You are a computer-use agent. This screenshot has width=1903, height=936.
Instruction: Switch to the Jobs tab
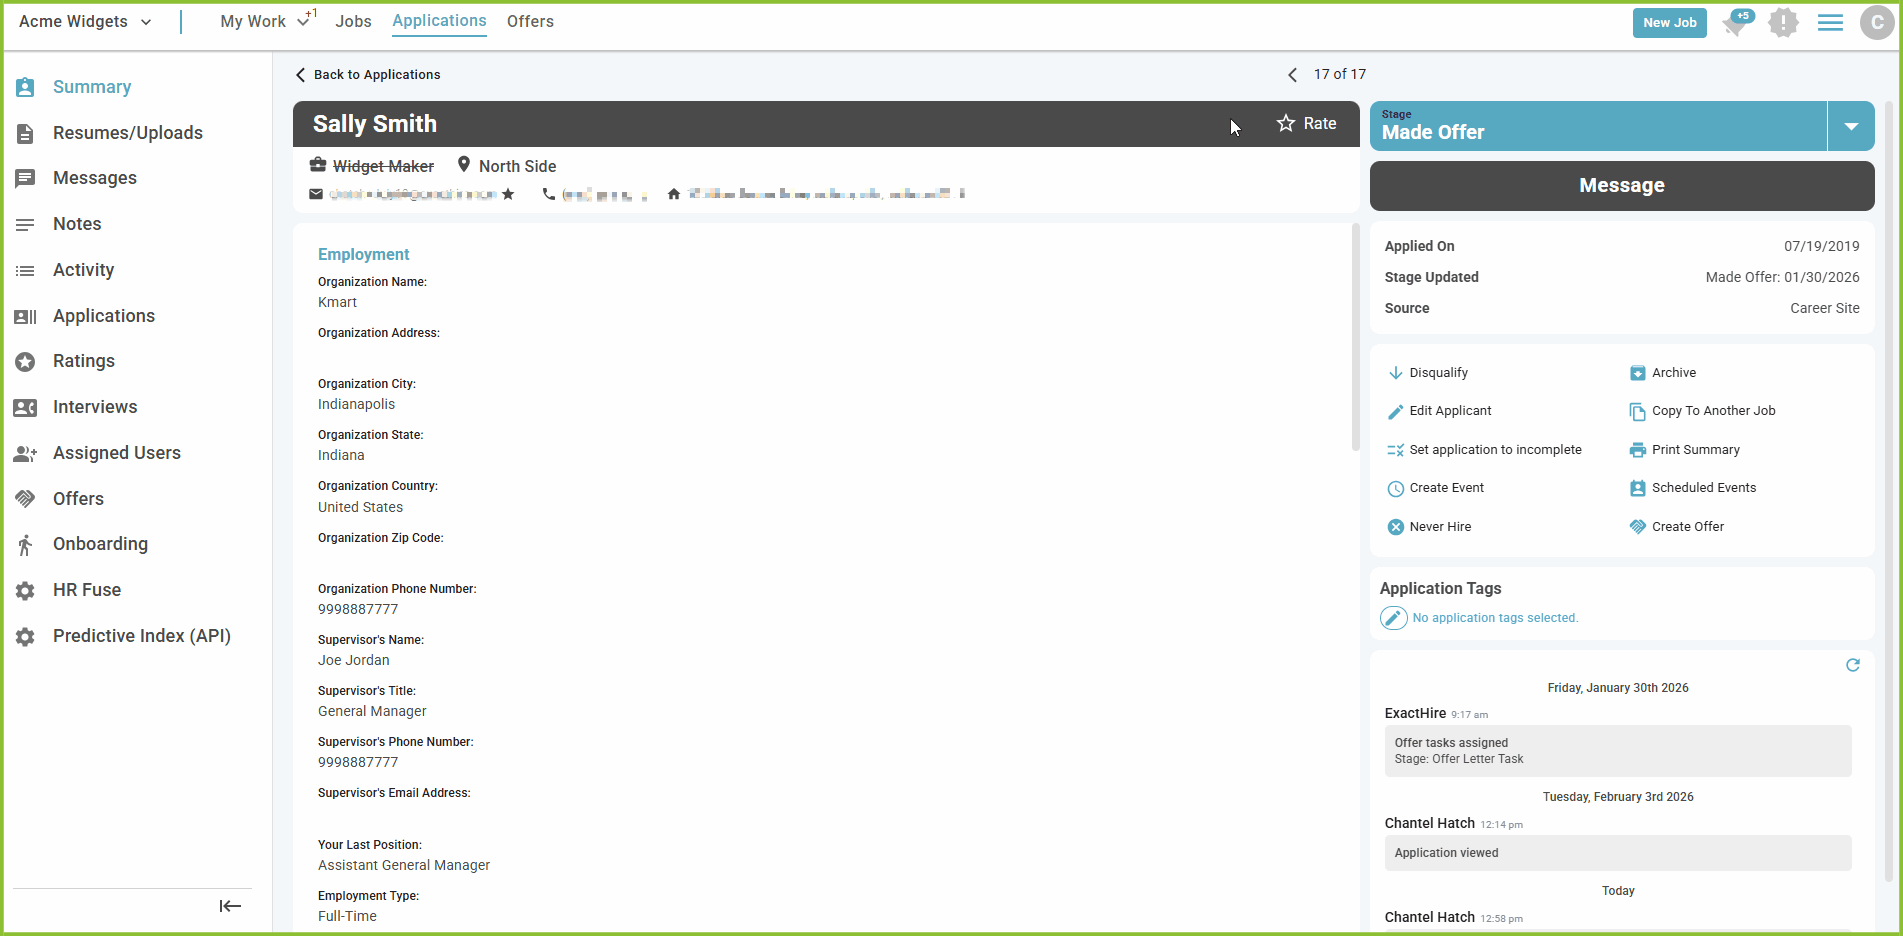(353, 21)
